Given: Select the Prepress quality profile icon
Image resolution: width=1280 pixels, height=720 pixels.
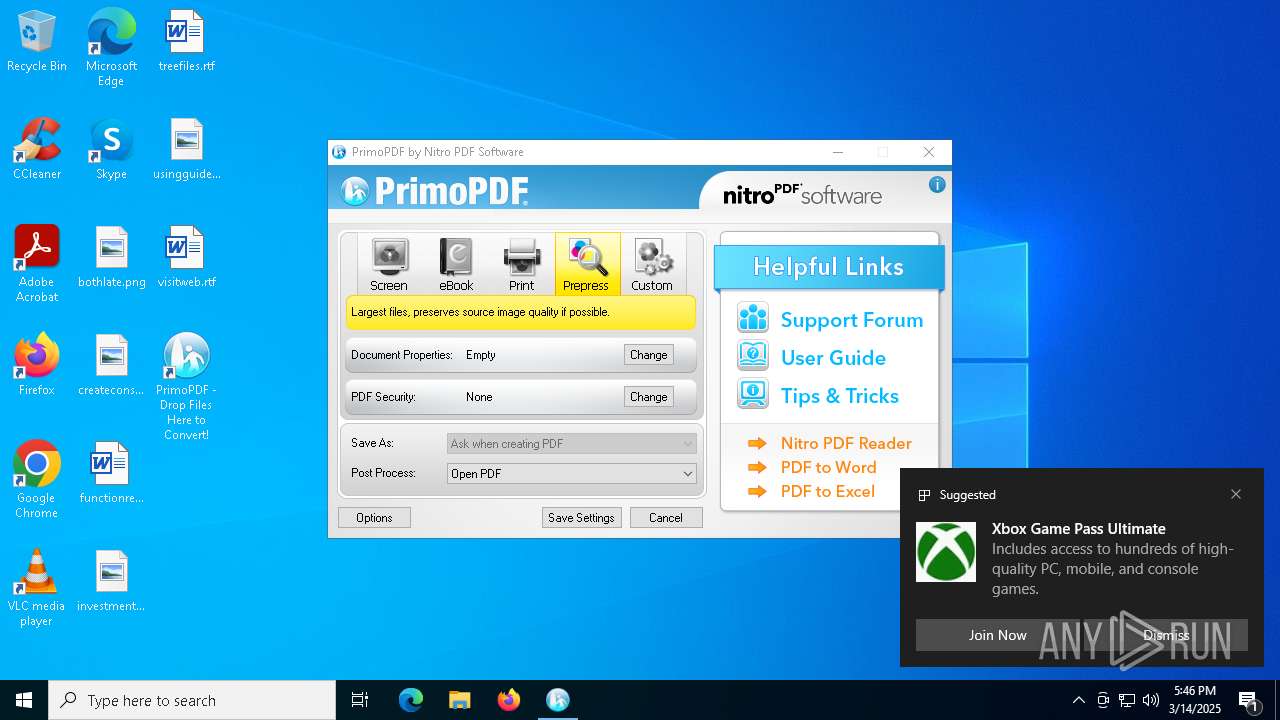Looking at the screenshot, I should 587,264.
